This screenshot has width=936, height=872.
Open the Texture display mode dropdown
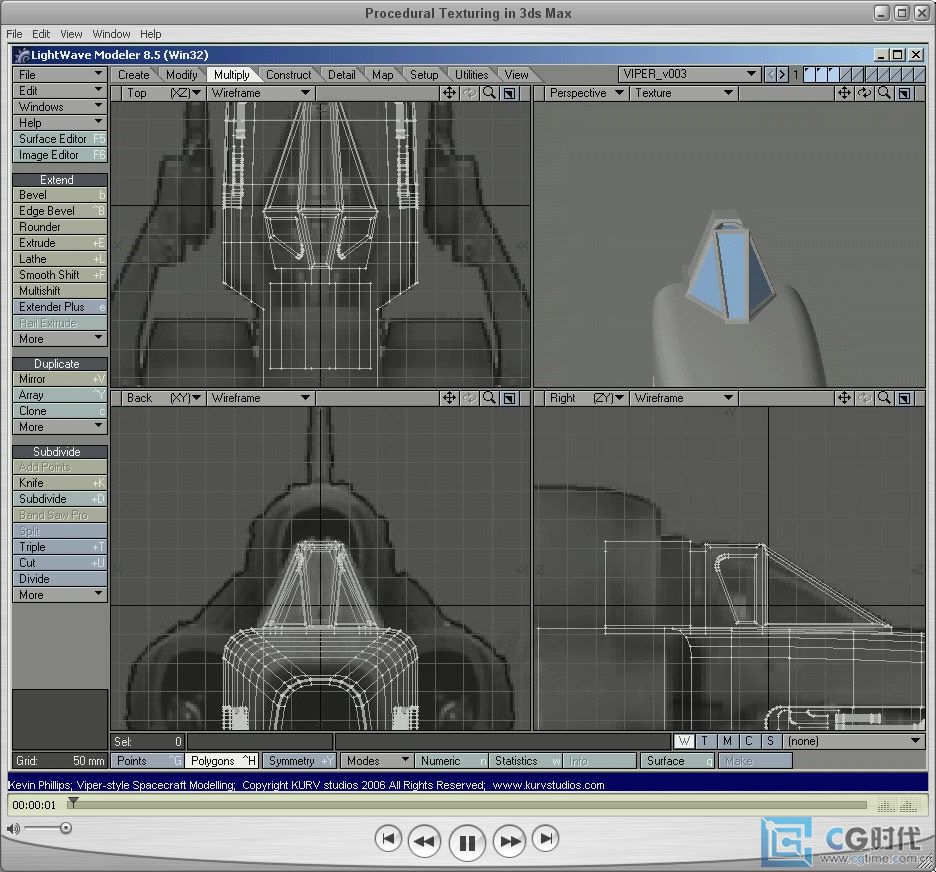point(683,93)
